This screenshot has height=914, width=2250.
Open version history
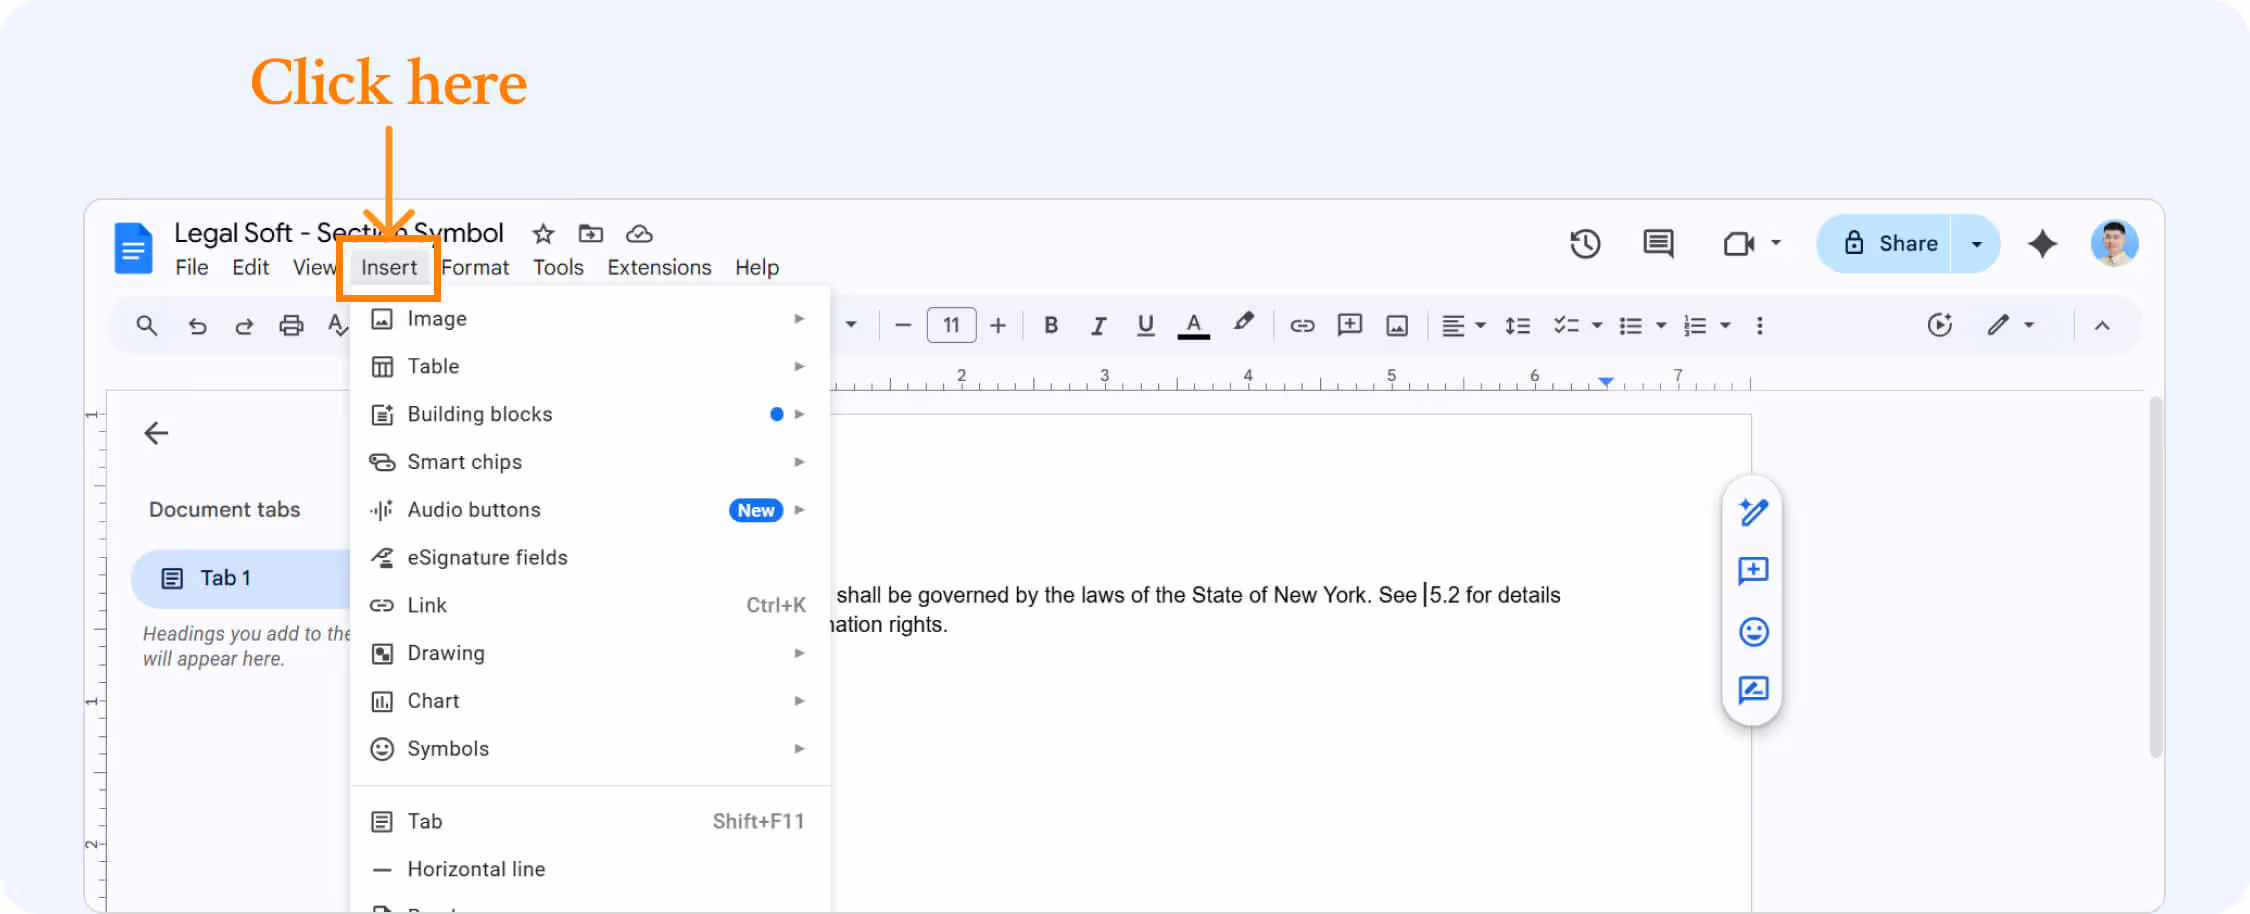1585,243
